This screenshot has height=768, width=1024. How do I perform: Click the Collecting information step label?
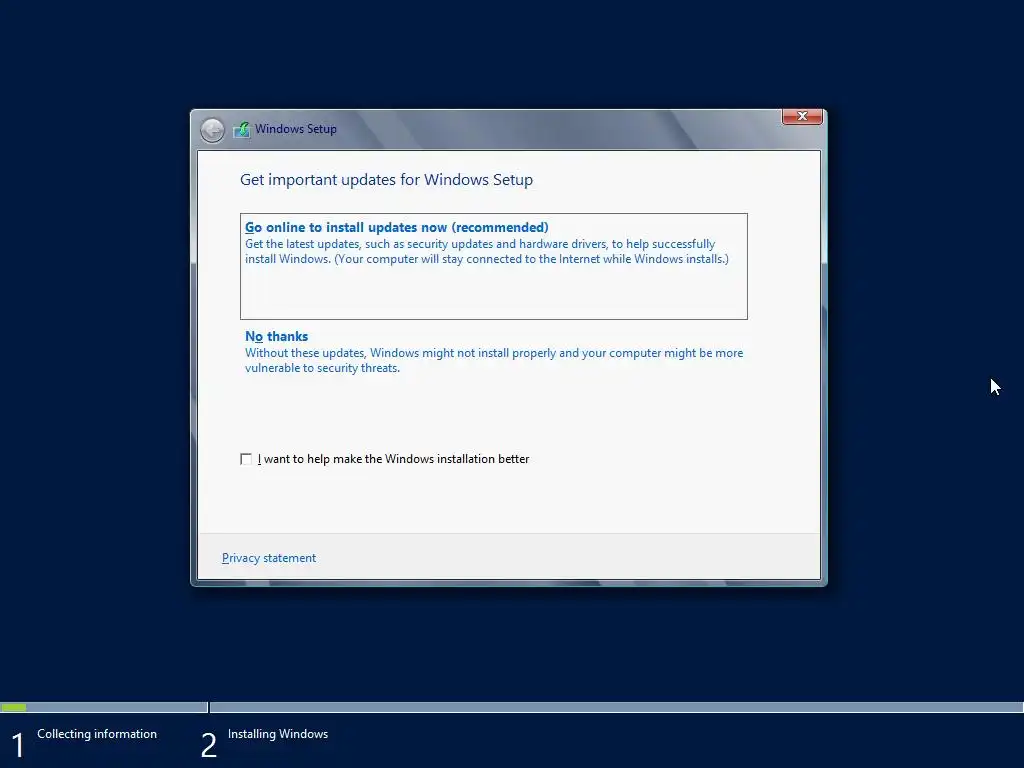pyautogui.click(x=97, y=734)
